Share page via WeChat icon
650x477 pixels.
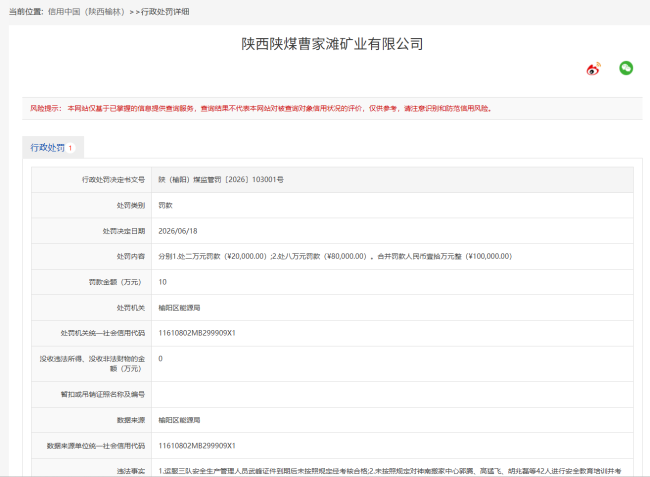[x=626, y=68]
